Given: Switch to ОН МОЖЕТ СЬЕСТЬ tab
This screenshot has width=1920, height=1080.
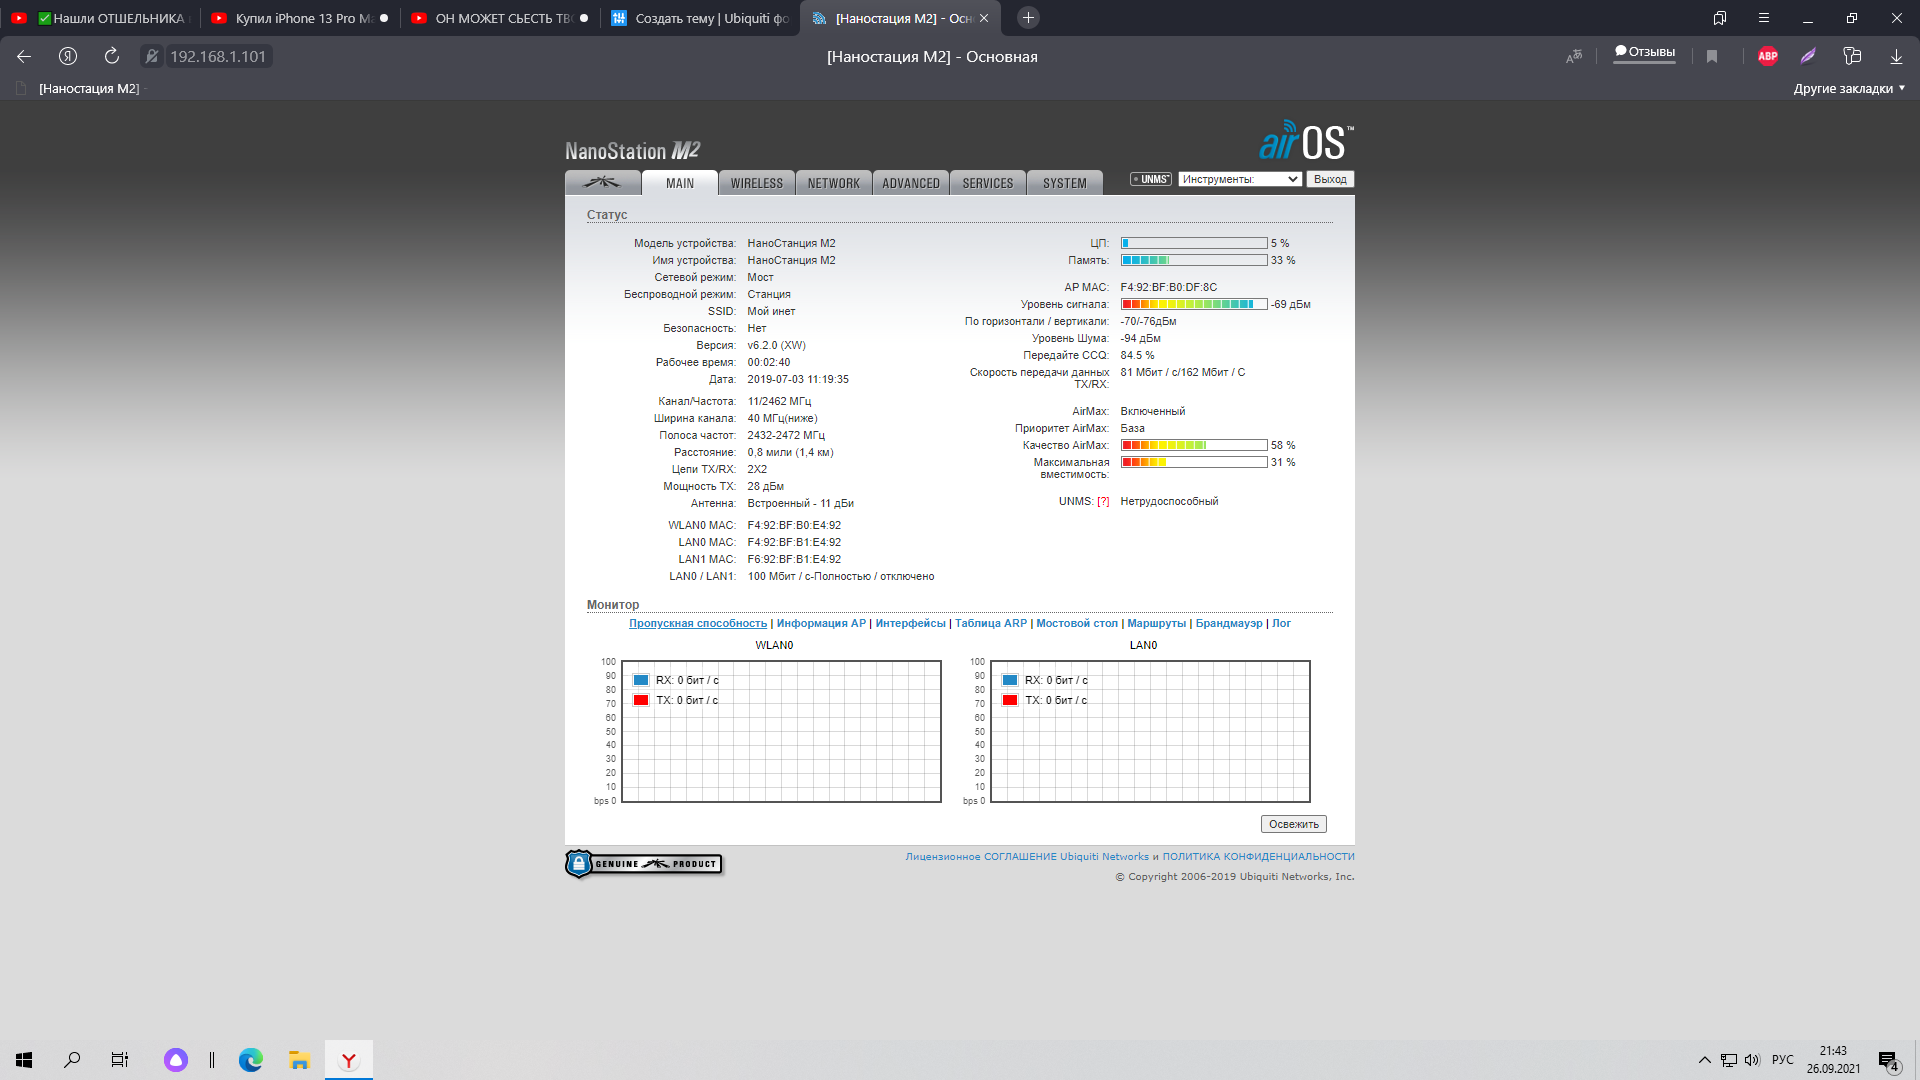Looking at the screenshot, I should tap(500, 18).
